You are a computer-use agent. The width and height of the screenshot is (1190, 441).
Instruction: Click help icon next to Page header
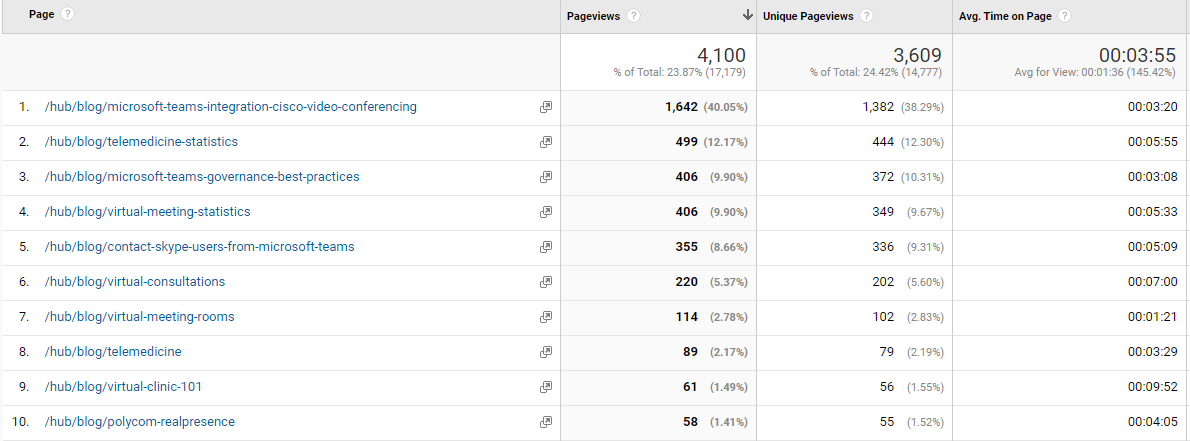[x=68, y=14]
